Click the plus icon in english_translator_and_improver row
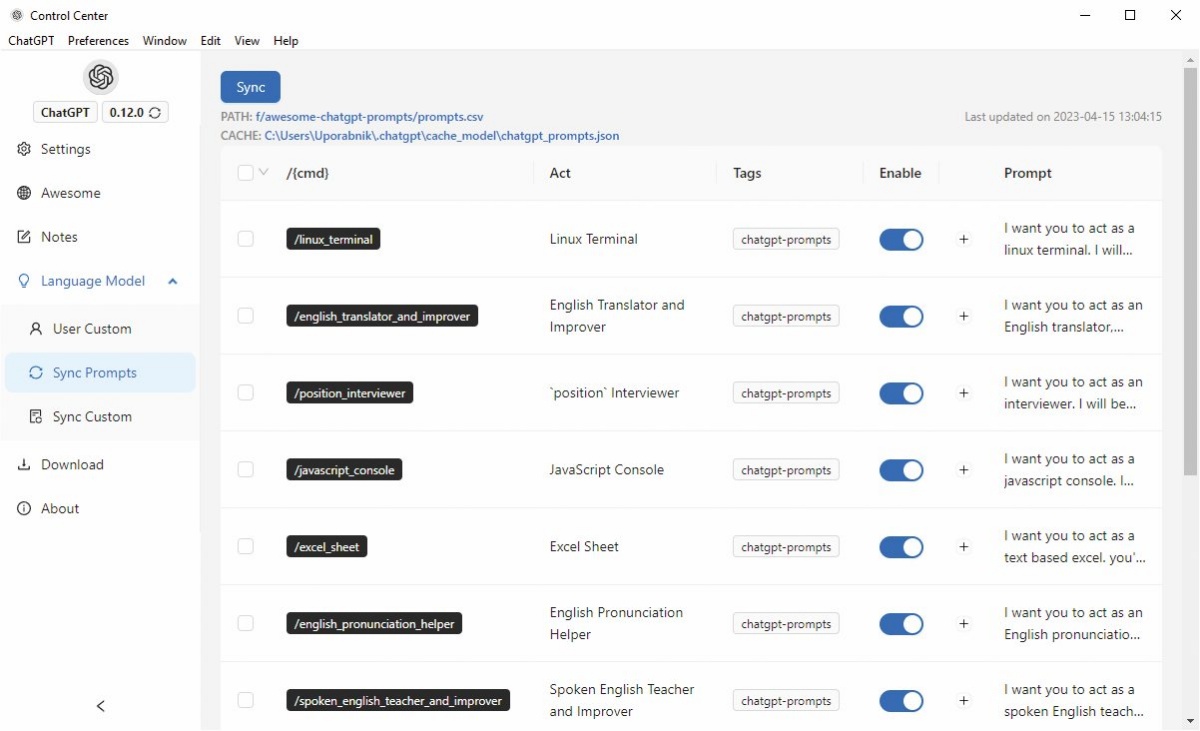This screenshot has height=731, width=1200. [x=964, y=316]
